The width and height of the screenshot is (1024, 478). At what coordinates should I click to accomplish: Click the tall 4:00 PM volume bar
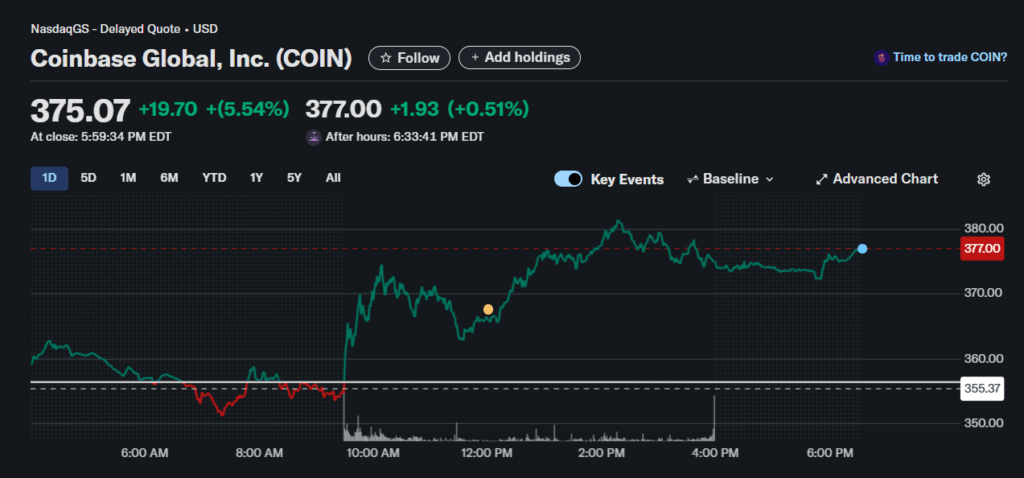(x=714, y=418)
